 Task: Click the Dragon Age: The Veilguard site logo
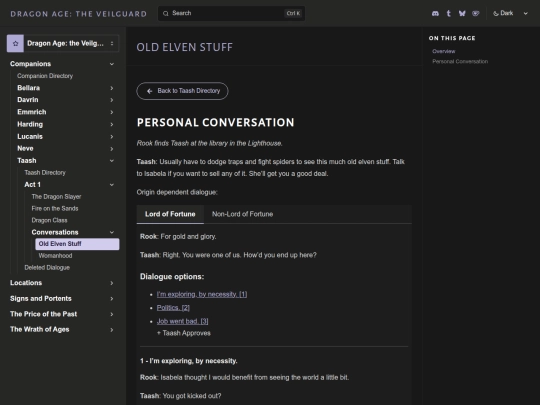click(79, 14)
